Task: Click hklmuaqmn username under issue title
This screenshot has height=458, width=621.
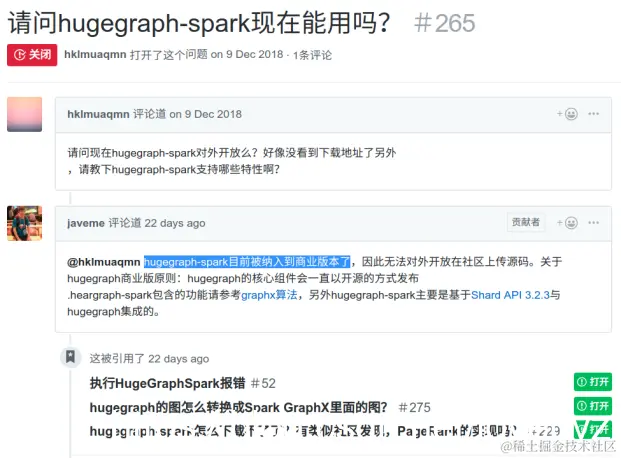Action: point(95,54)
